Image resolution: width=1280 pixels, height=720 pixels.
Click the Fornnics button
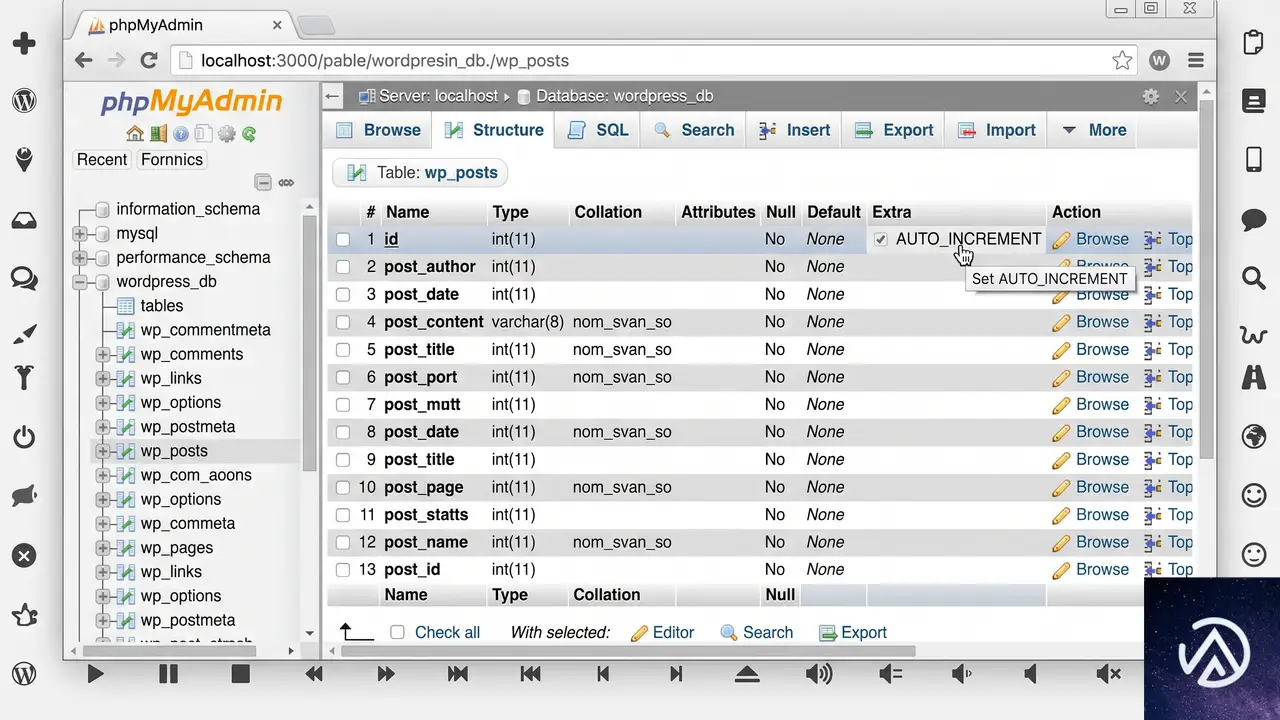pyautogui.click(x=172, y=160)
